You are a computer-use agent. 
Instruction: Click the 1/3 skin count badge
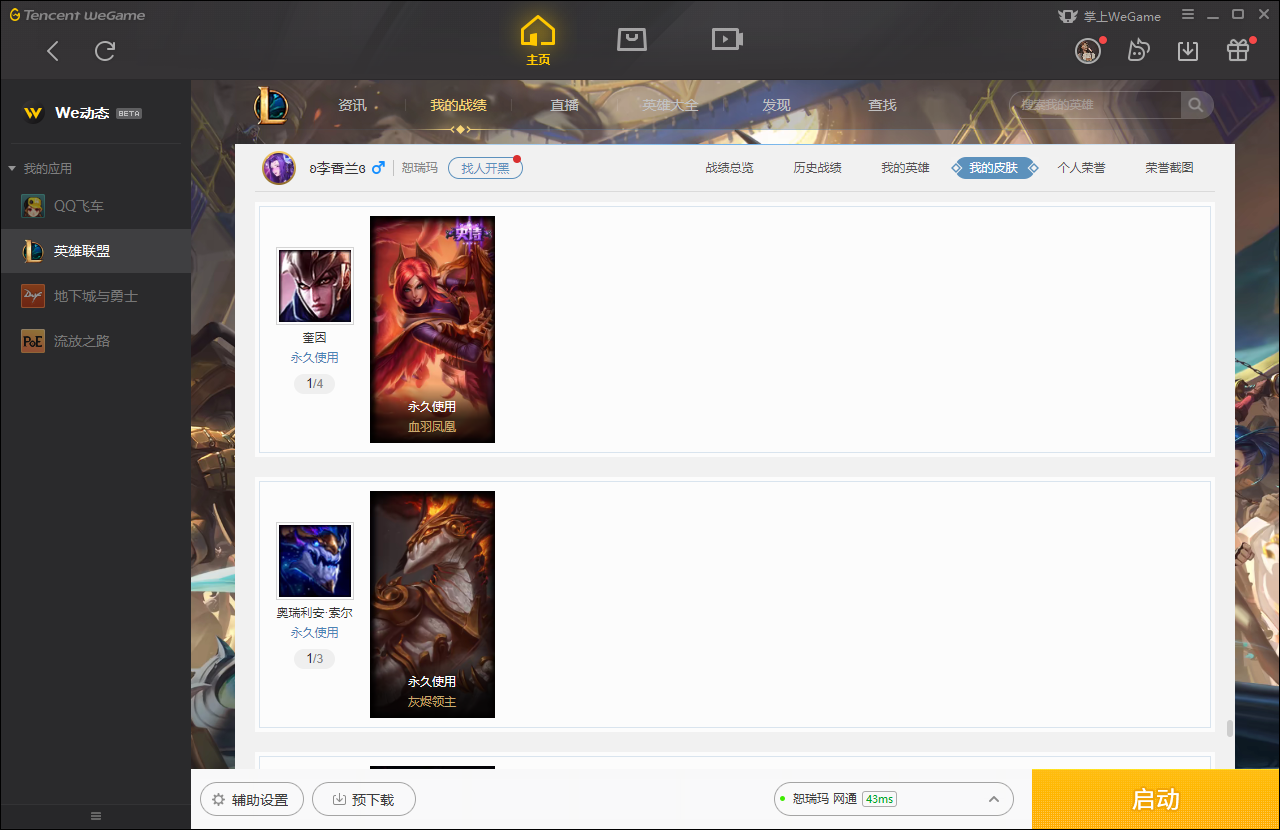[314, 659]
